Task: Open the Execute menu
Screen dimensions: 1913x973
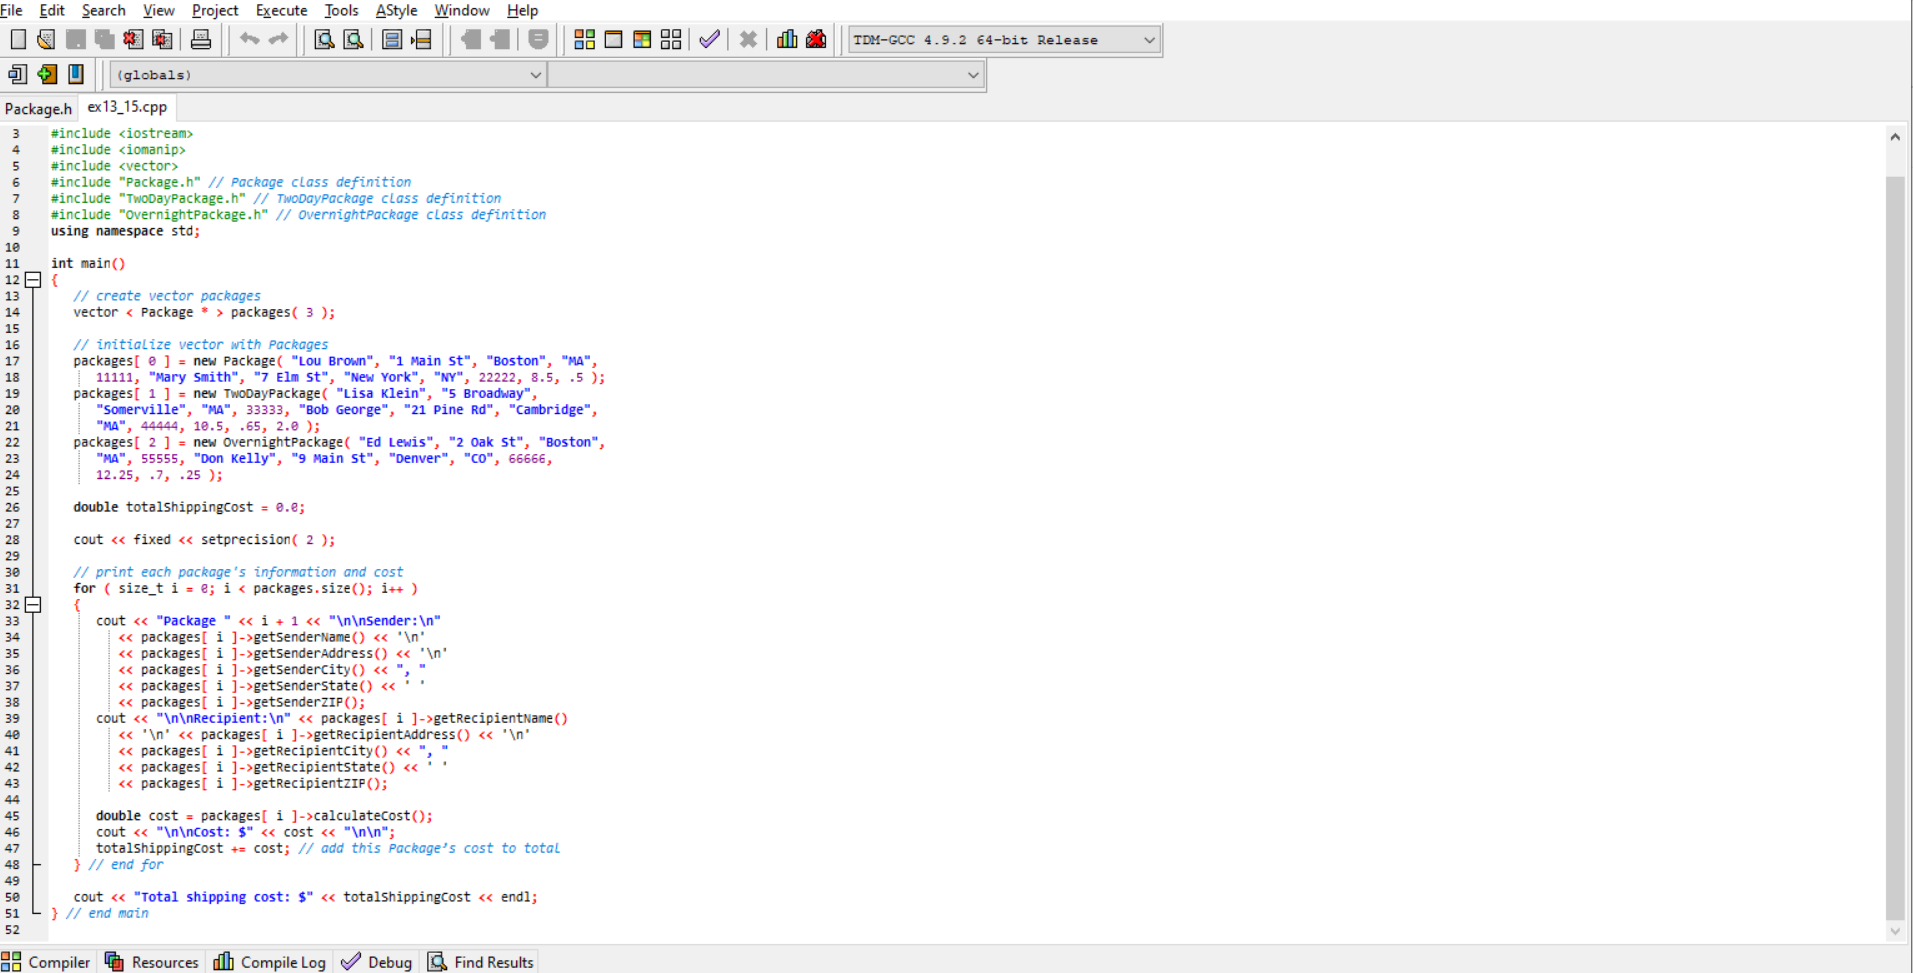Action: pos(281,10)
